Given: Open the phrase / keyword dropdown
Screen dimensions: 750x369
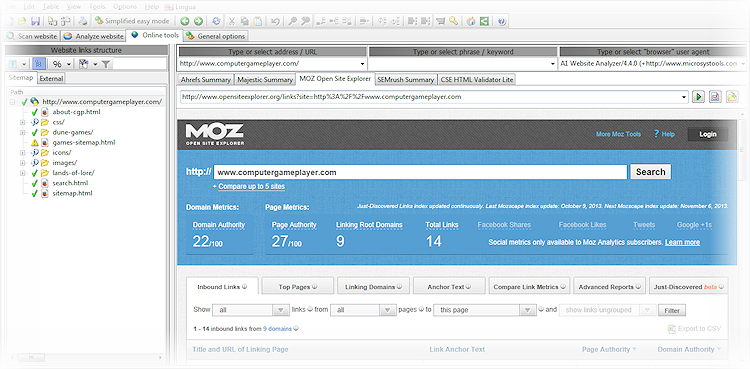Looking at the screenshot, I should (x=552, y=64).
